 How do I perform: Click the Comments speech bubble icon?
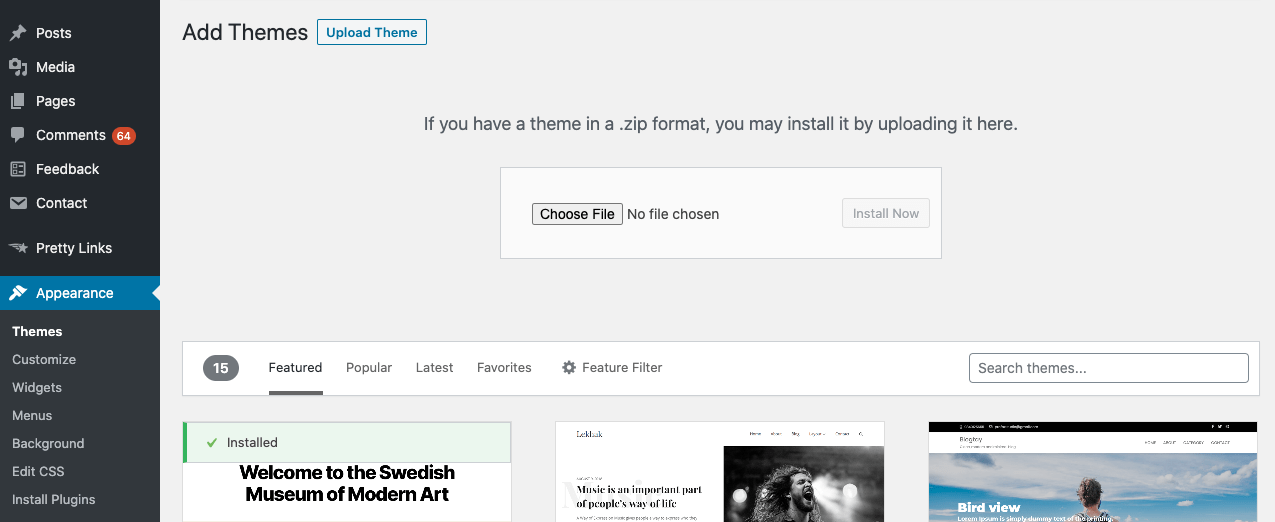18,135
